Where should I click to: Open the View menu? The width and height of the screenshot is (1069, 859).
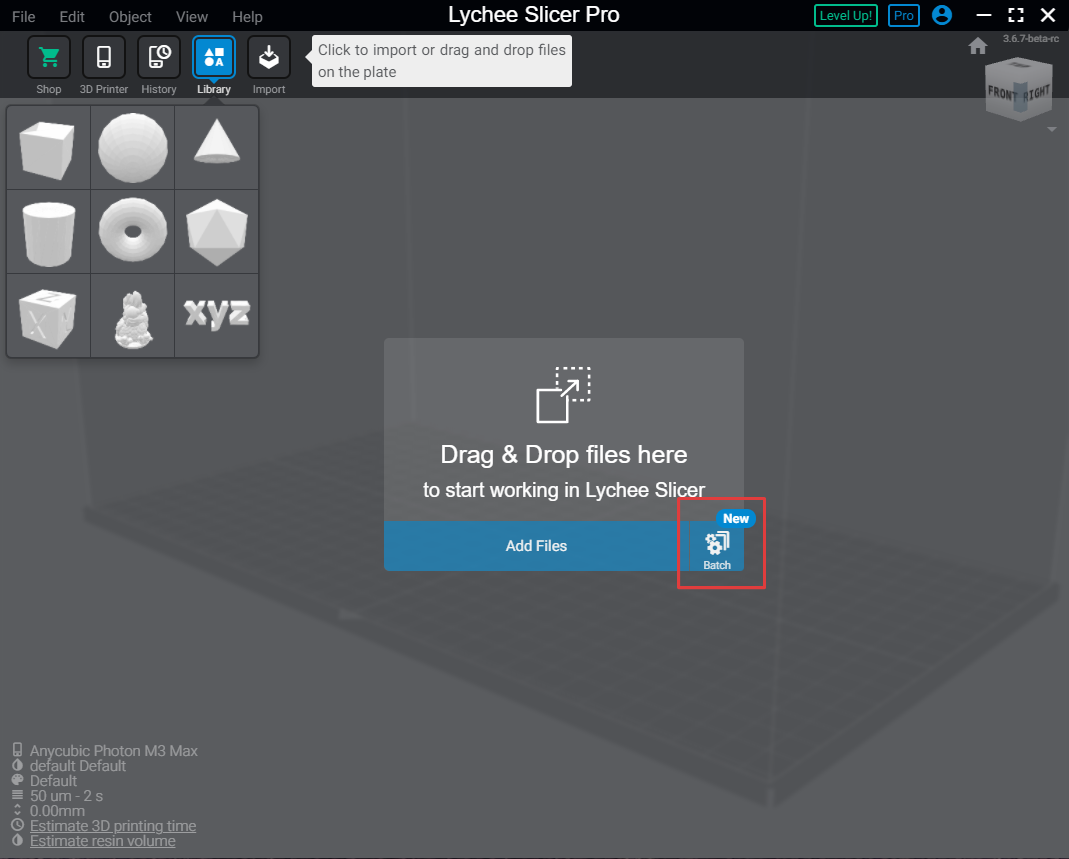pyautogui.click(x=192, y=16)
